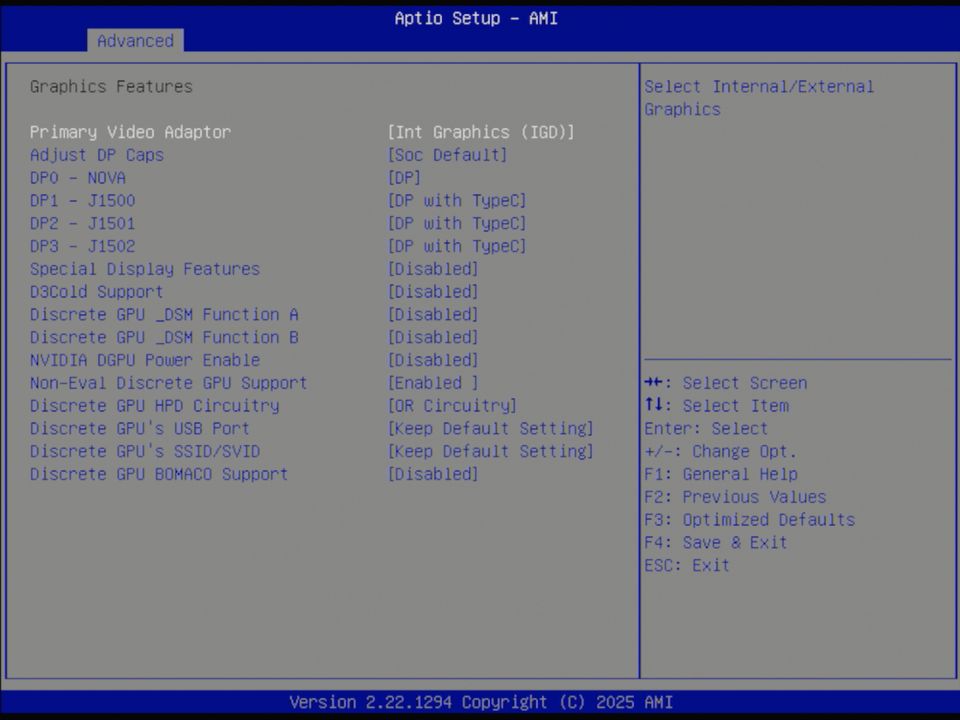This screenshot has width=960, height=720.
Task: Select the DP0 - NOVA setting
Action: pos(78,177)
